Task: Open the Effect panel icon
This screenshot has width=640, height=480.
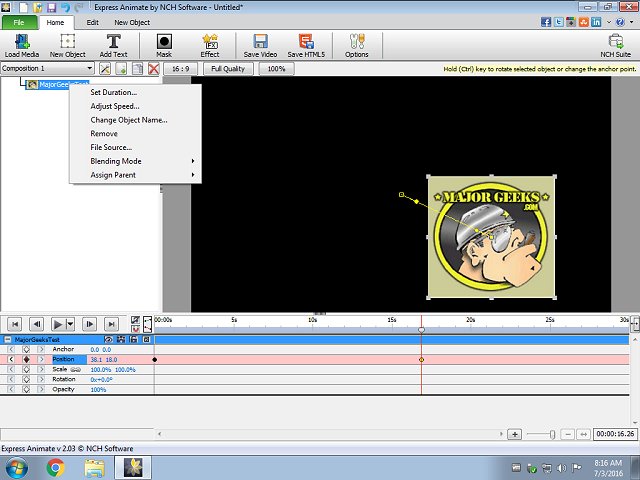Action: 210,42
